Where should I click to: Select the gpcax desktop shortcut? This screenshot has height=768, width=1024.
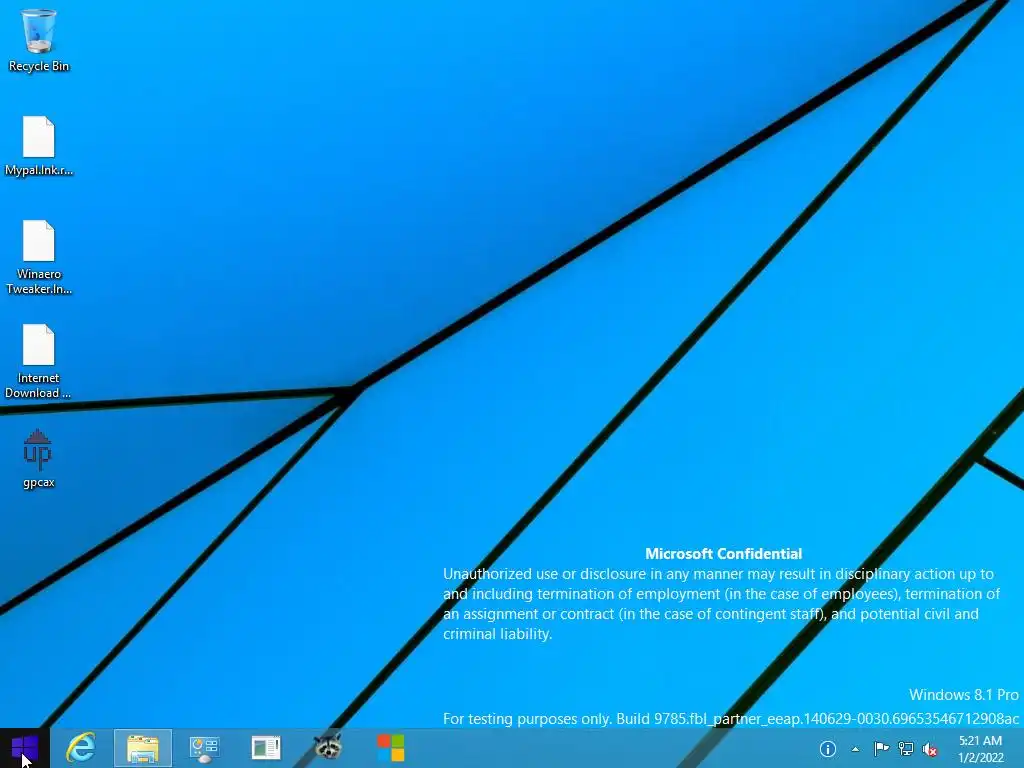pos(39,458)
